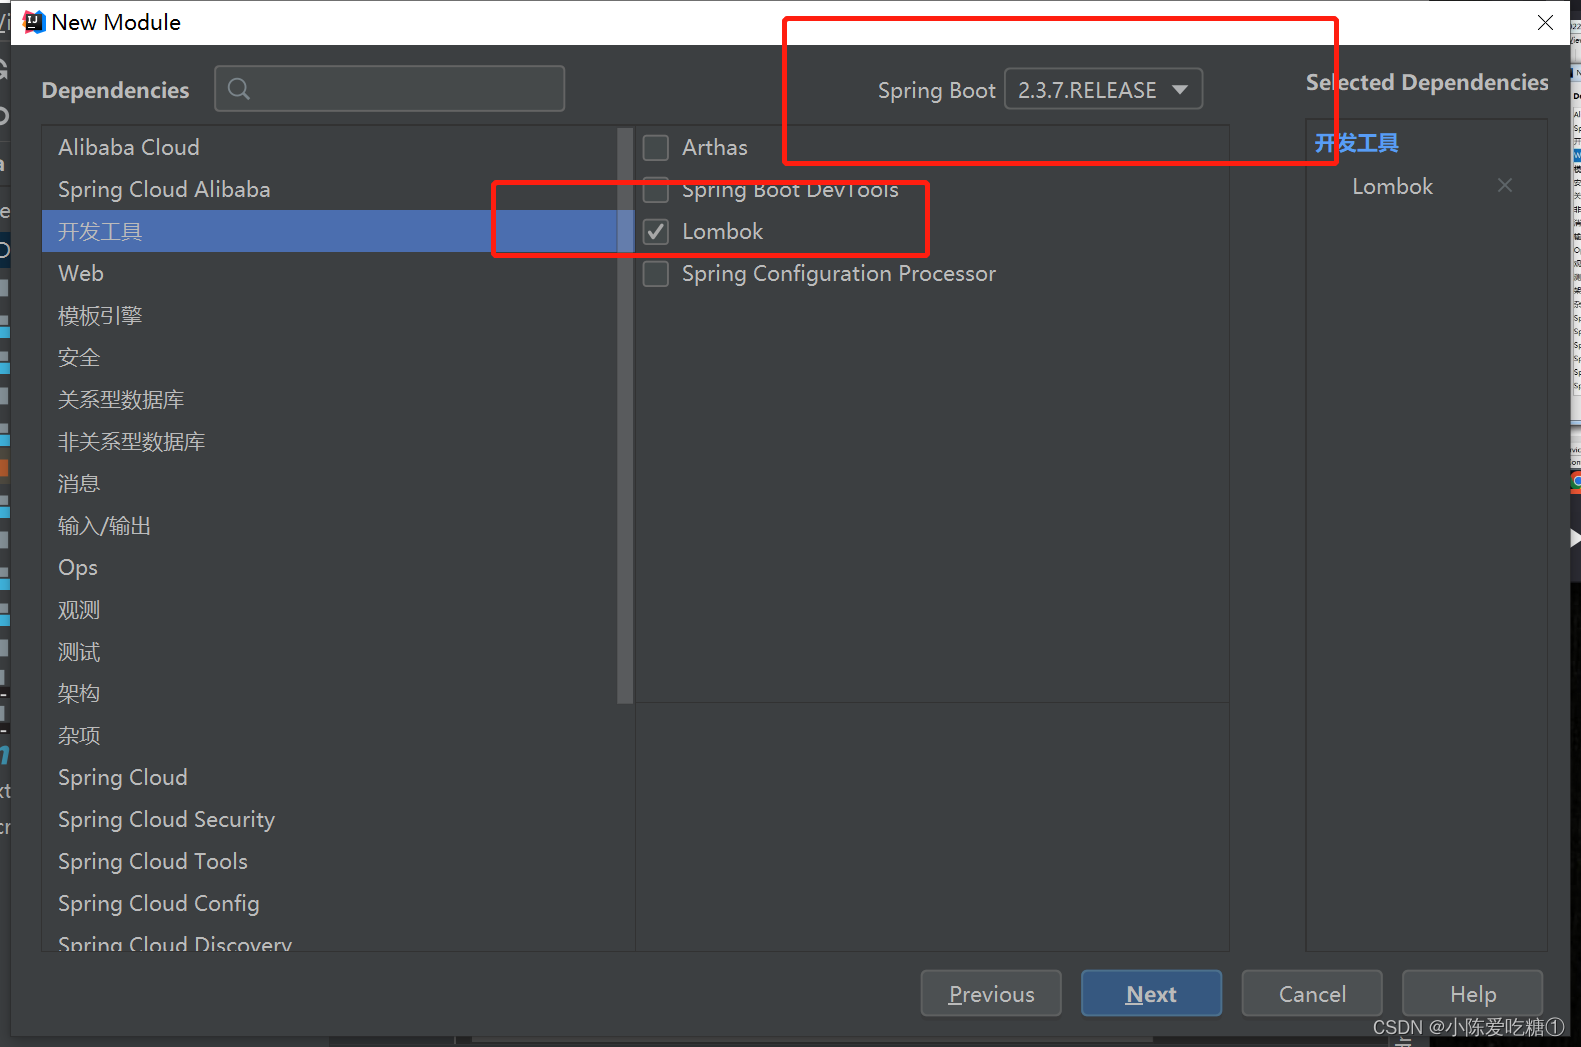Focus the Dependencies search field
This screenshot has width=1581, height=1047.
tap(390, 89)
